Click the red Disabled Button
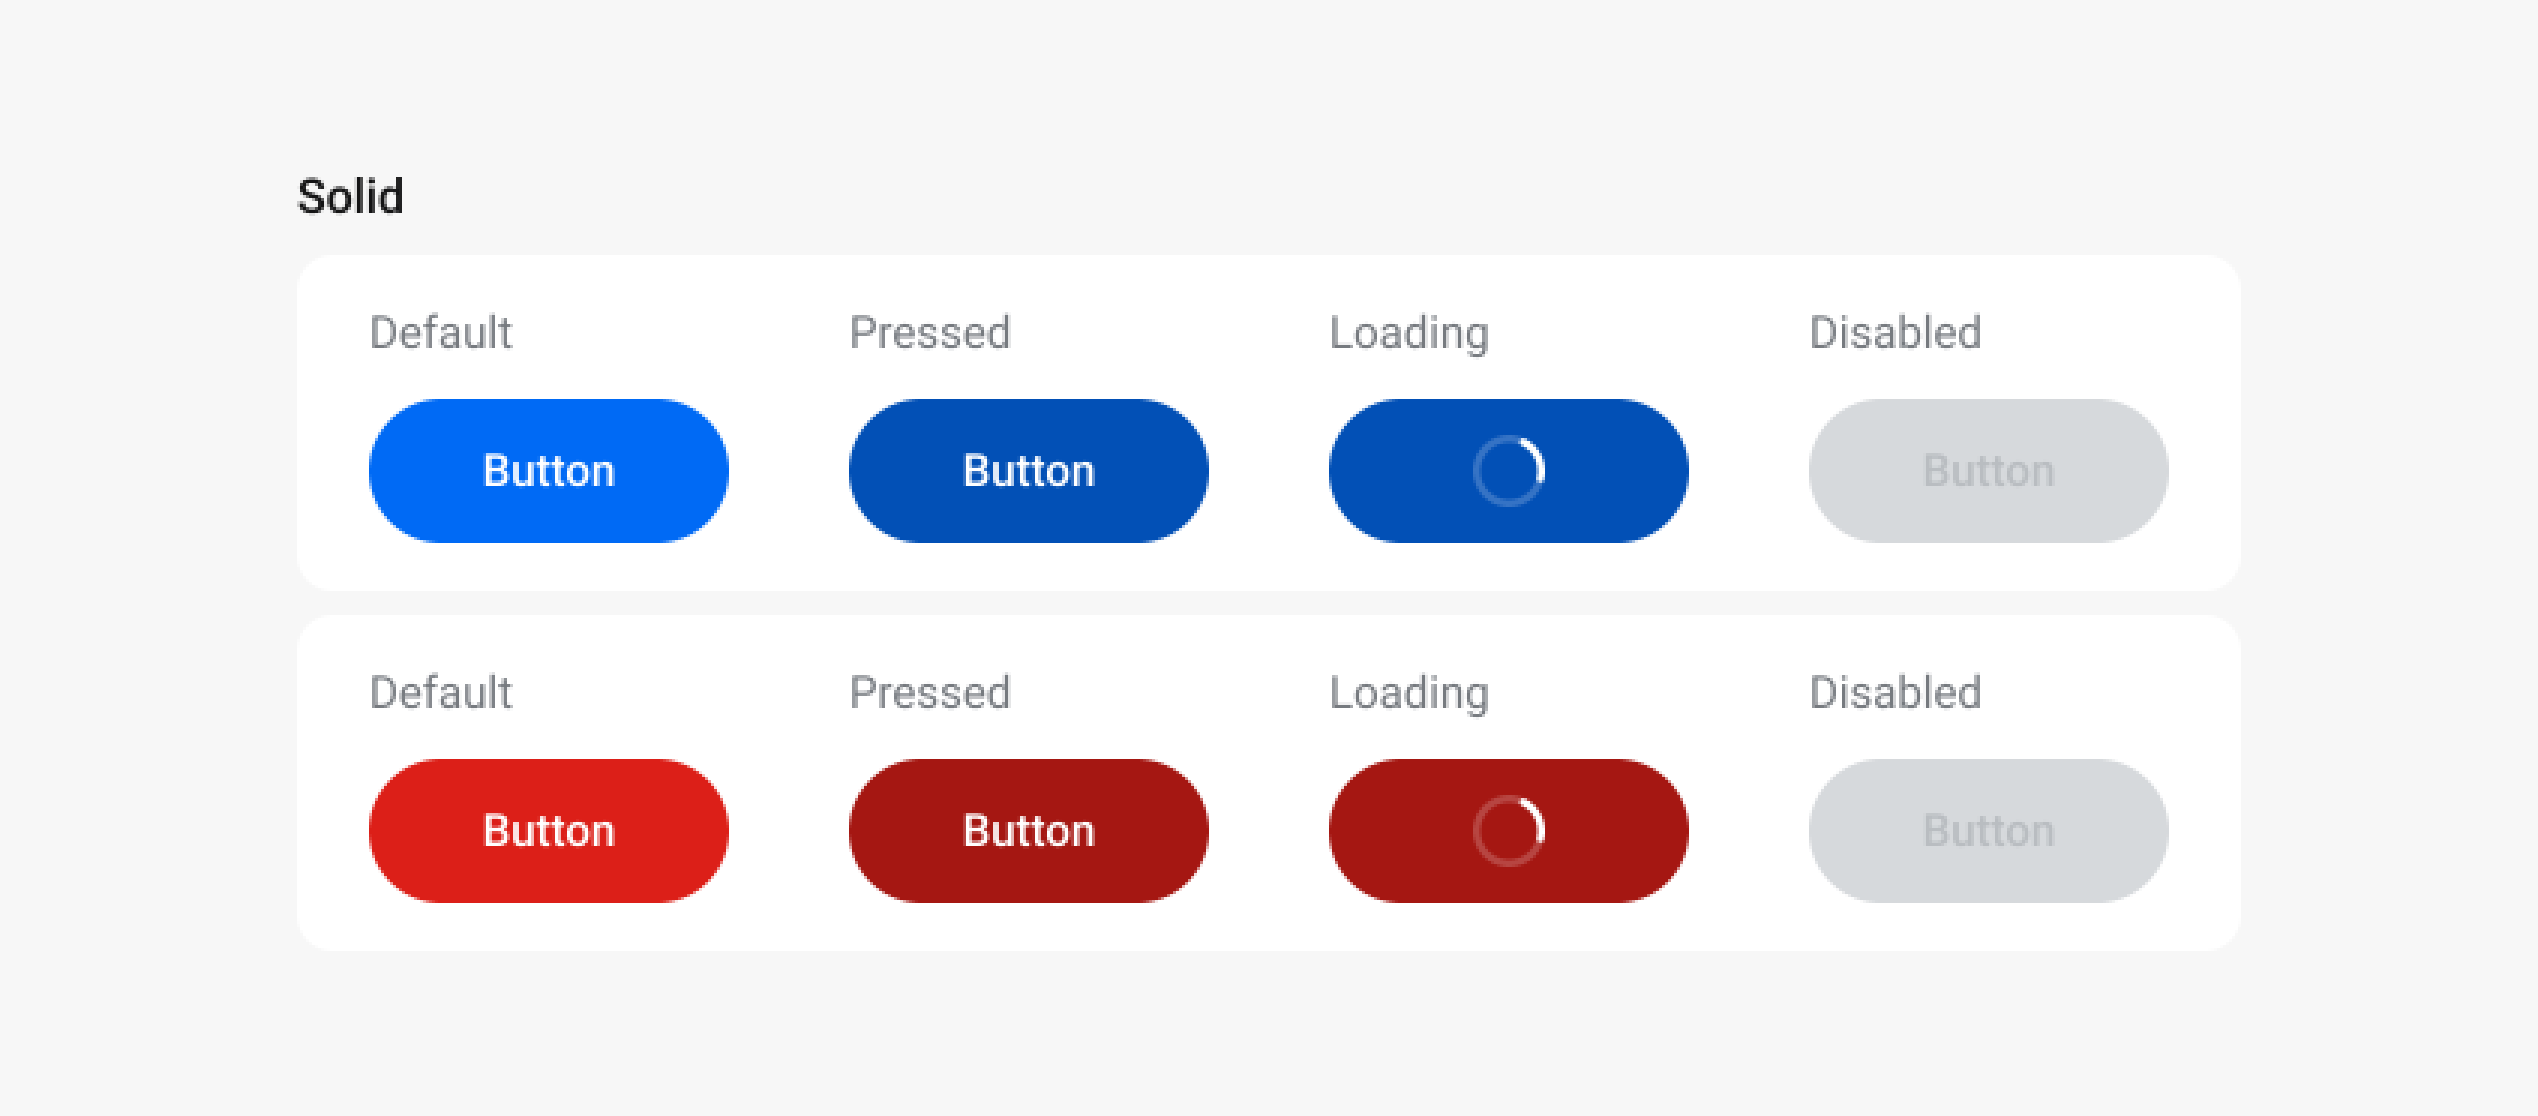The width and height of the screenshot is (2538, 1116). 1988,830
